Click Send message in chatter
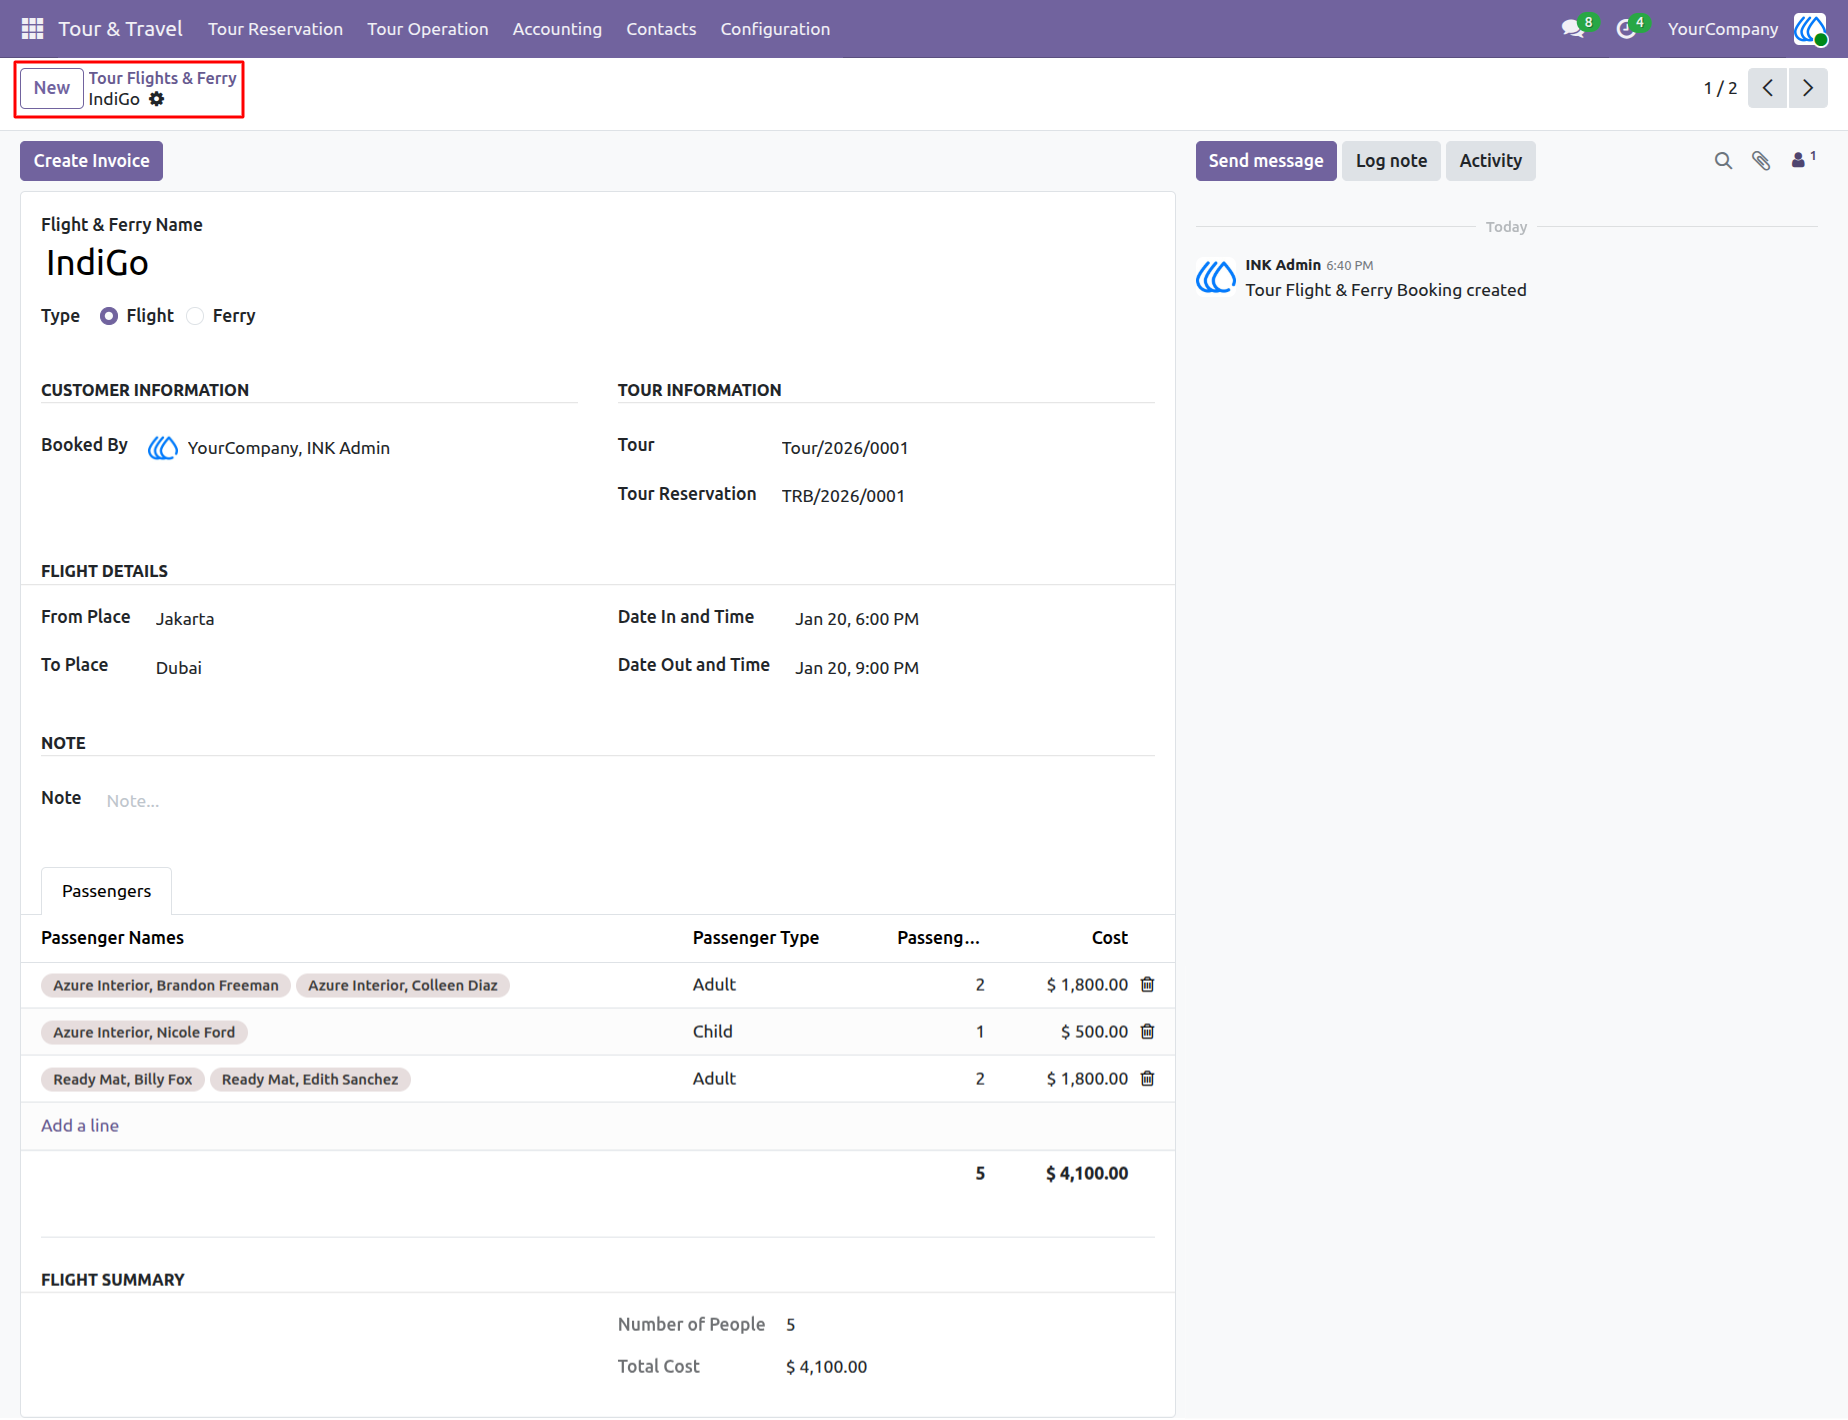Image resolution: width=1848 pixels, height=1420 pixels. click(x=1266, y=161)
